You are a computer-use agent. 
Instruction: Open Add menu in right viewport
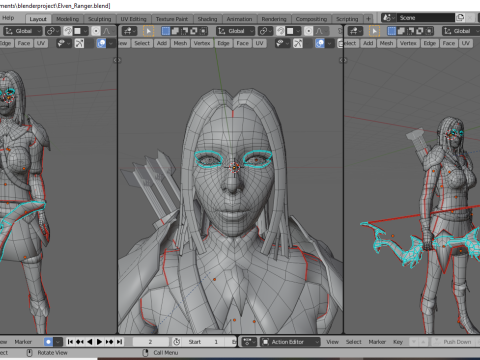coord(368,43)
